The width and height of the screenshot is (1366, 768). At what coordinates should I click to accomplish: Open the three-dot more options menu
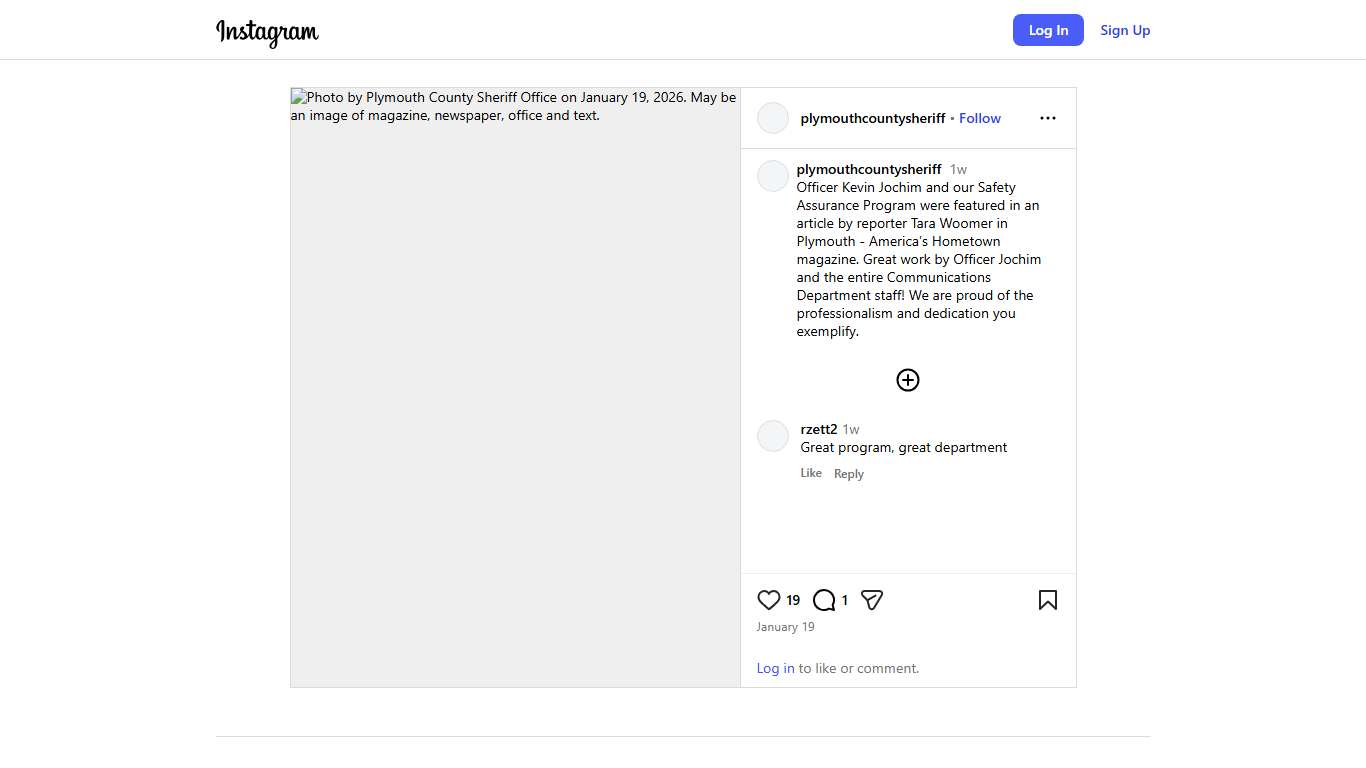click(1047, 118)
